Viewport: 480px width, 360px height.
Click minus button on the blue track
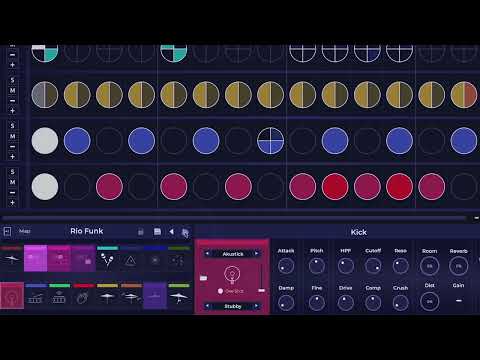(12, 146)
